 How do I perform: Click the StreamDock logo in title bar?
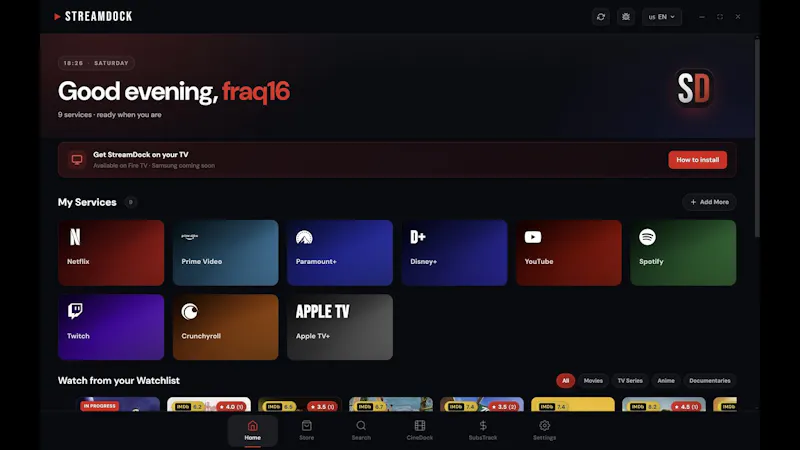point(93,16)
